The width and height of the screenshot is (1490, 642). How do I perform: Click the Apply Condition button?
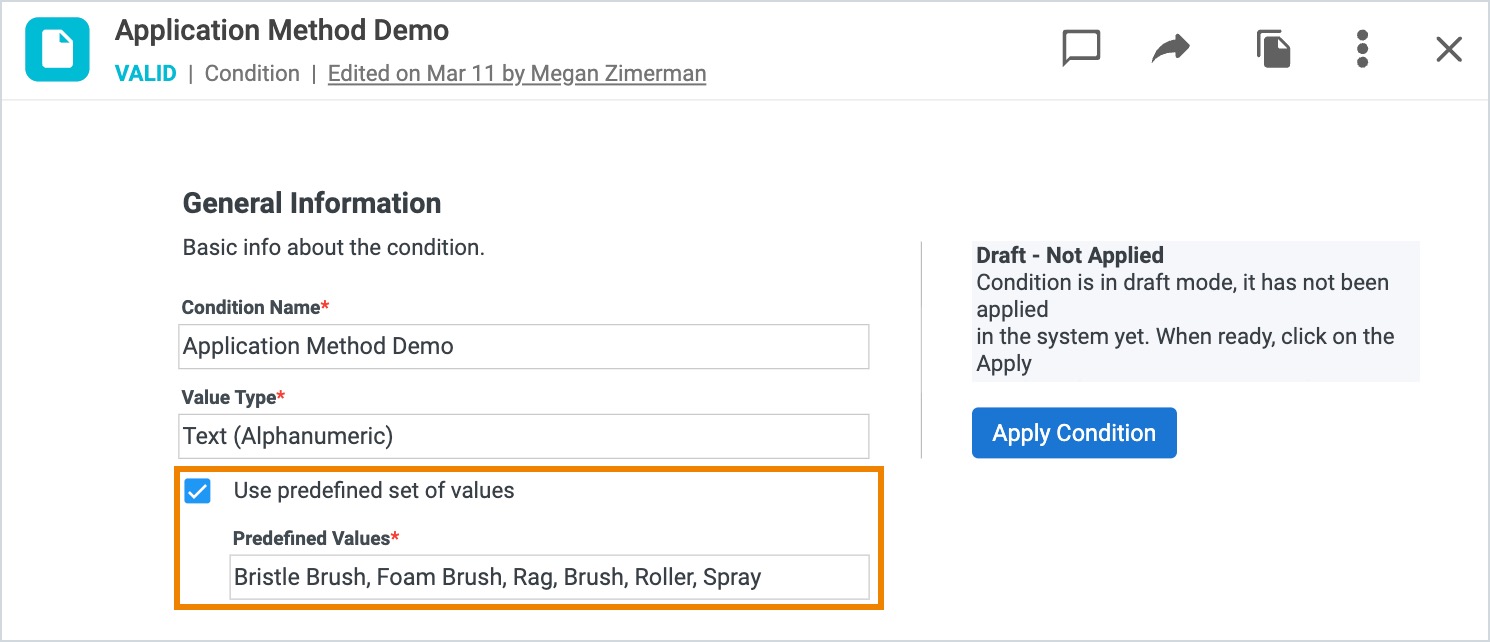(1074, 433)
